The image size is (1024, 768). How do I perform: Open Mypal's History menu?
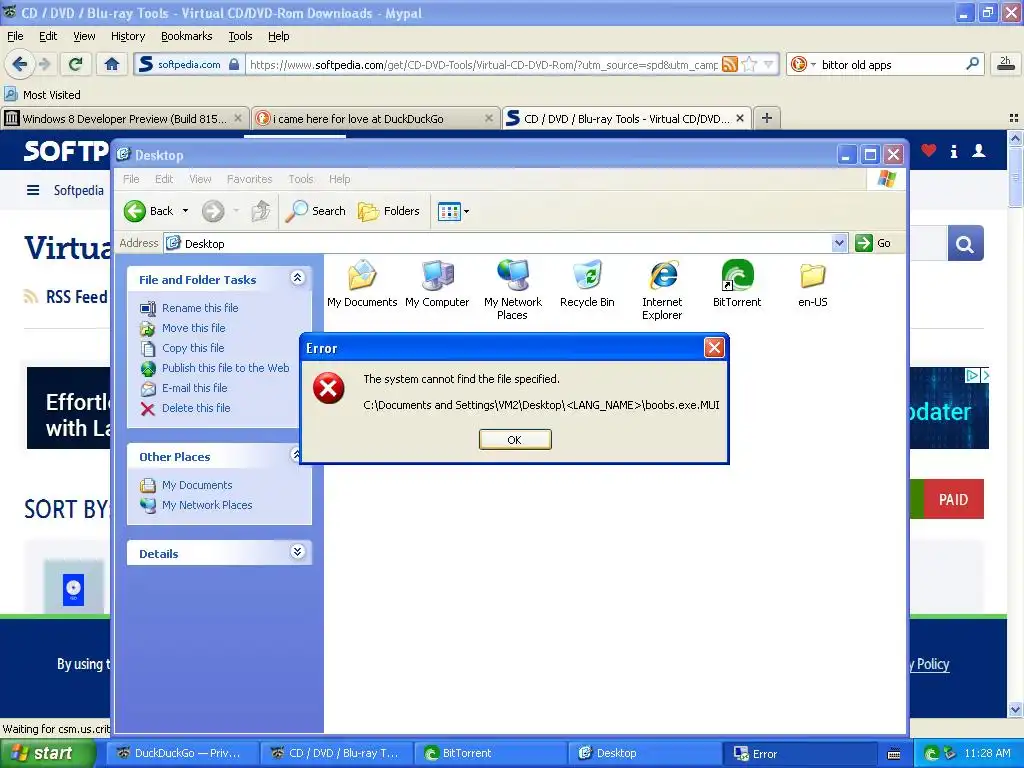pyautogui.click(x=128, y=37)
